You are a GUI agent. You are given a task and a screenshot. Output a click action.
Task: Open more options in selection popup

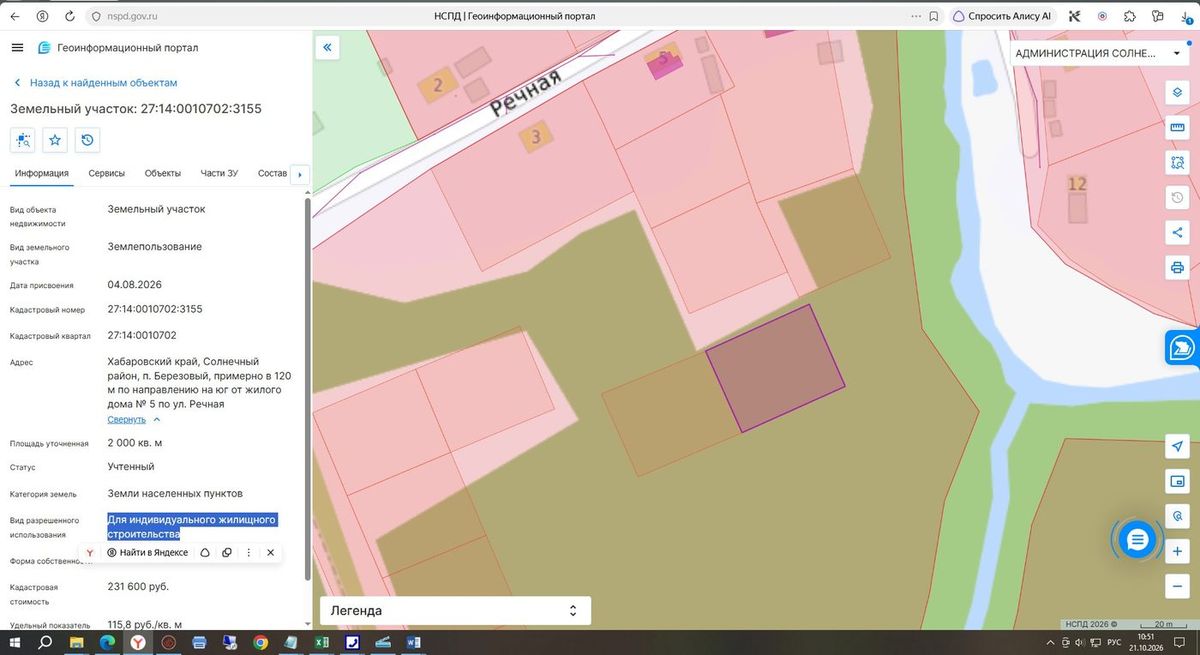pos(248,552)
